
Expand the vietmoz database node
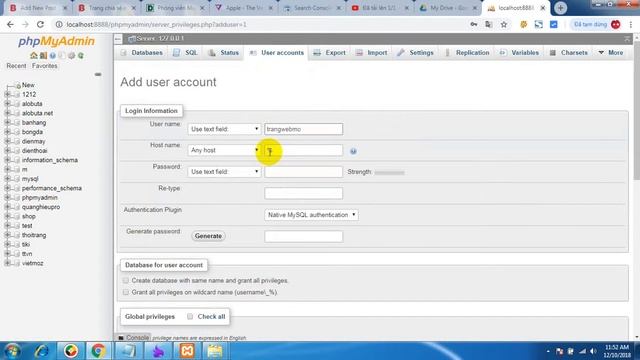tap(7, 263)
